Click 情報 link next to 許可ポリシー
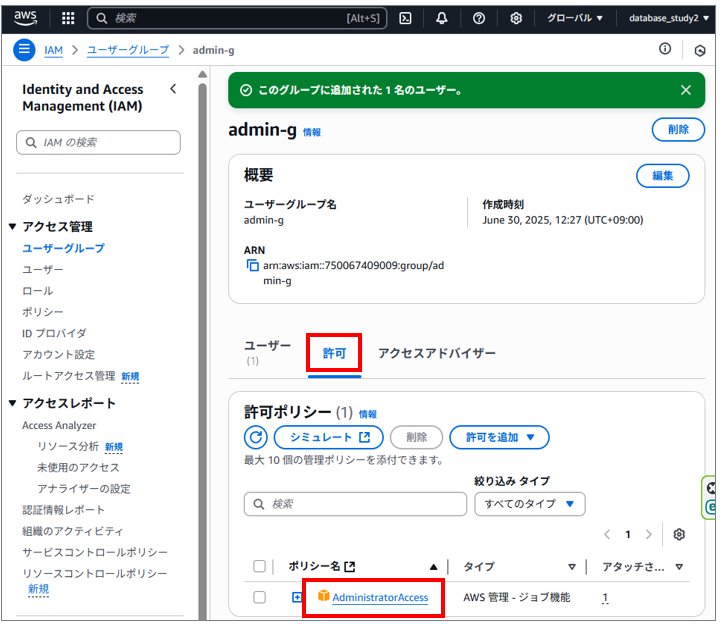Screen dimensions: 721x625 click(x=367, y=414)
